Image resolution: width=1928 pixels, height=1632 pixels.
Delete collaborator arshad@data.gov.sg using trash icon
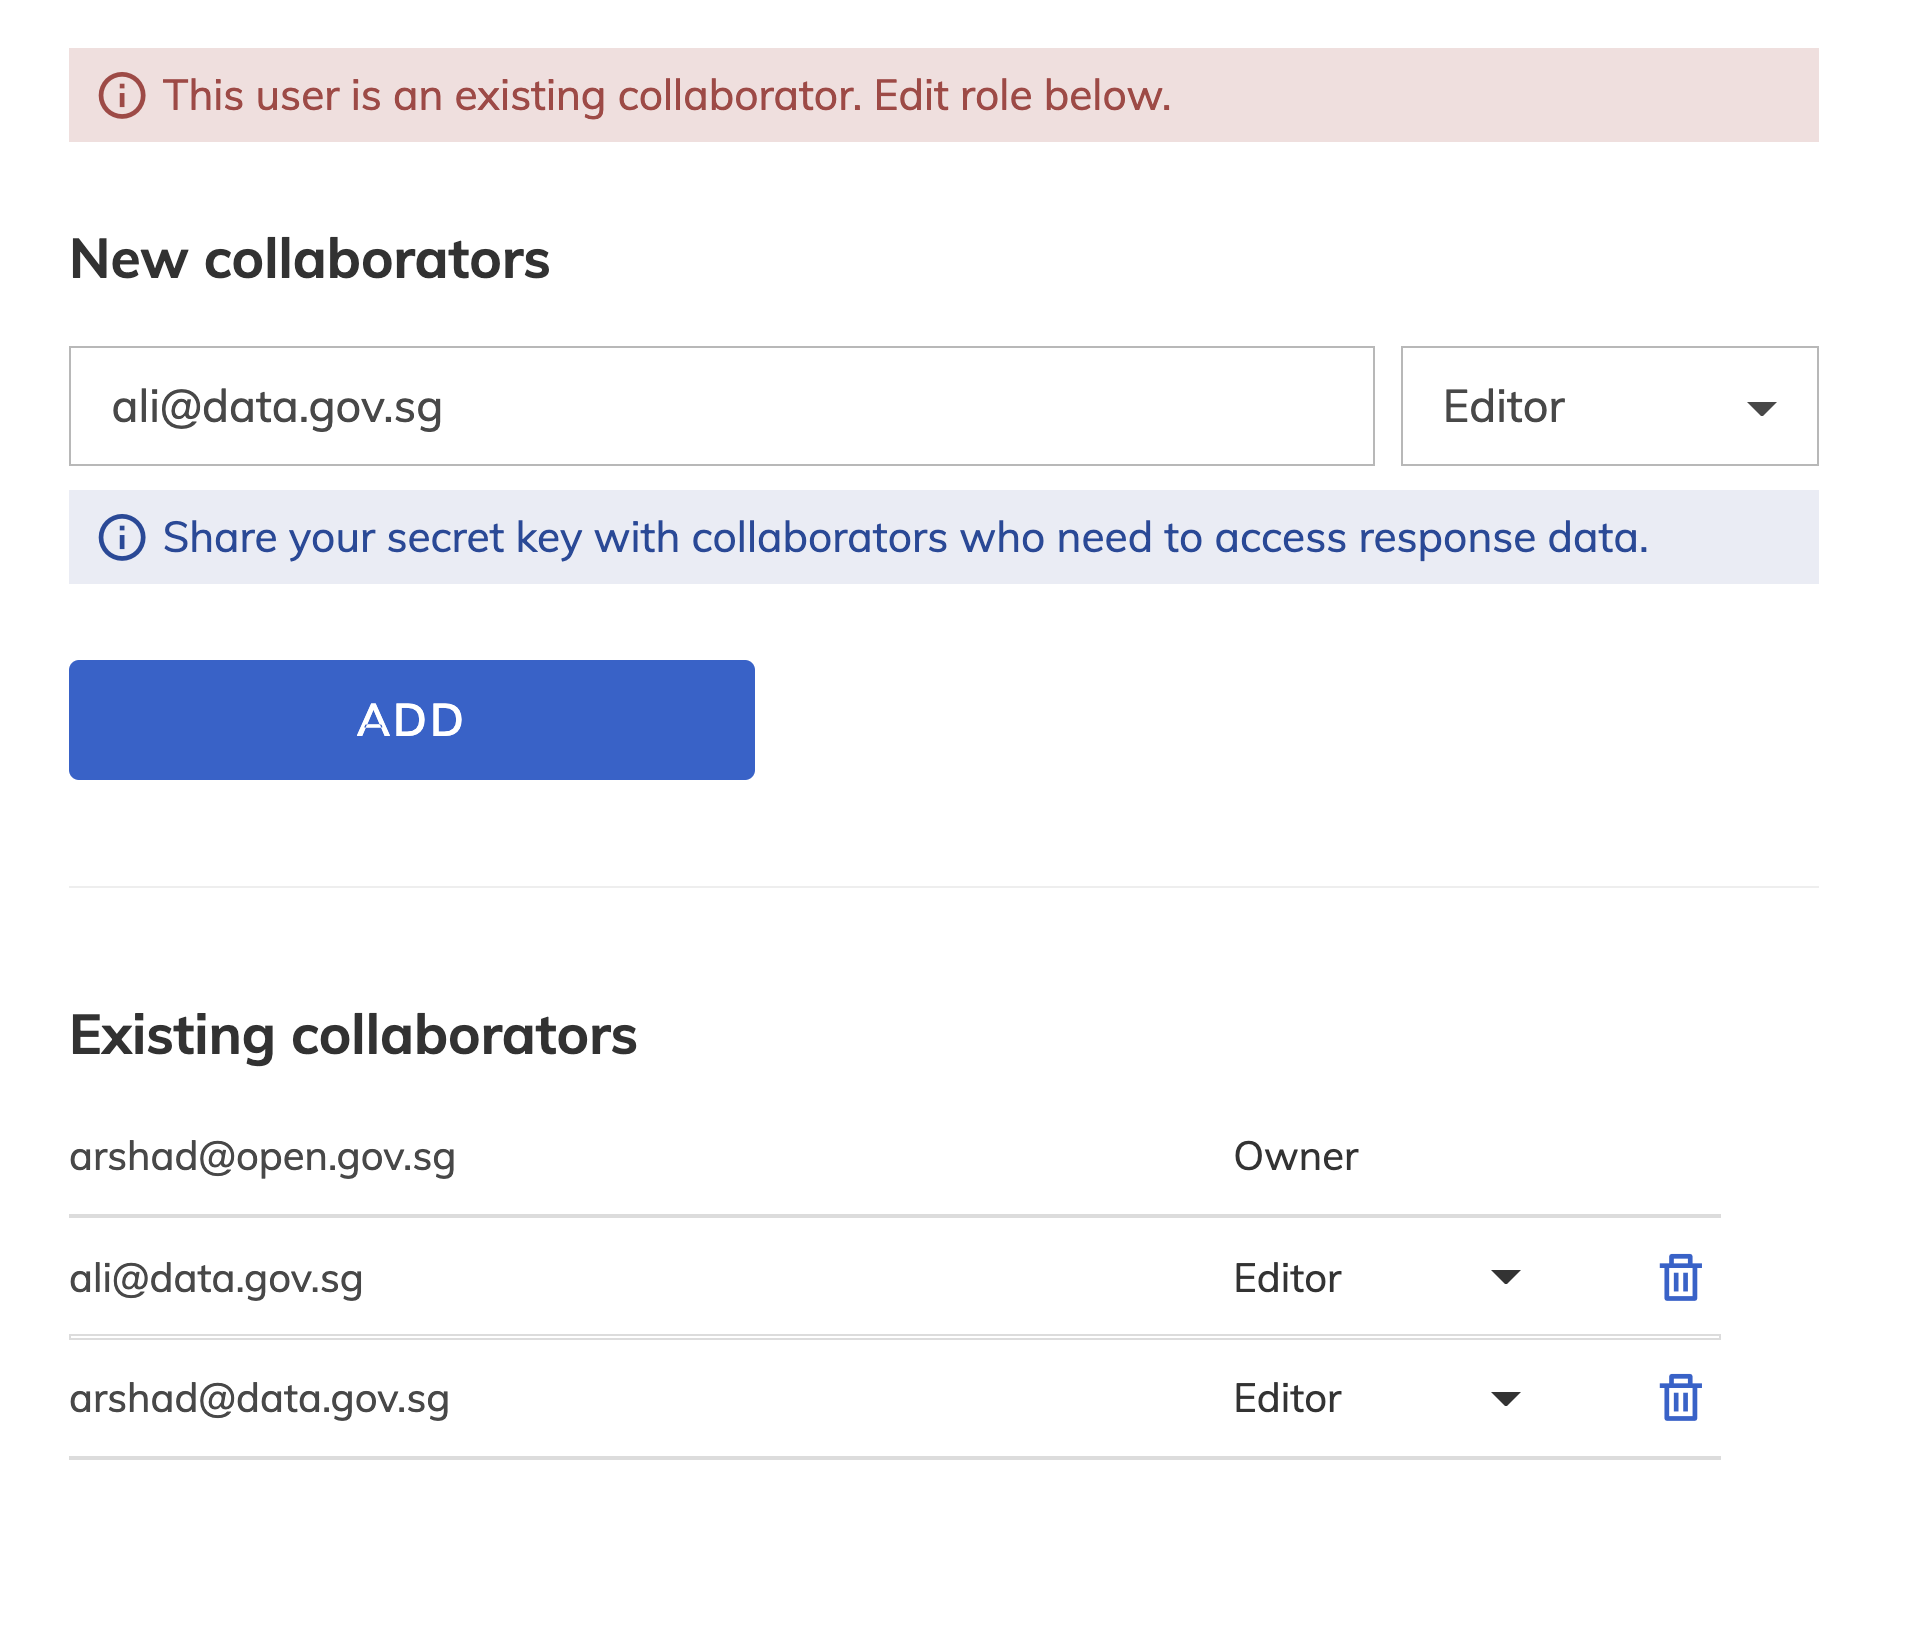(x=1680, y=1399)
